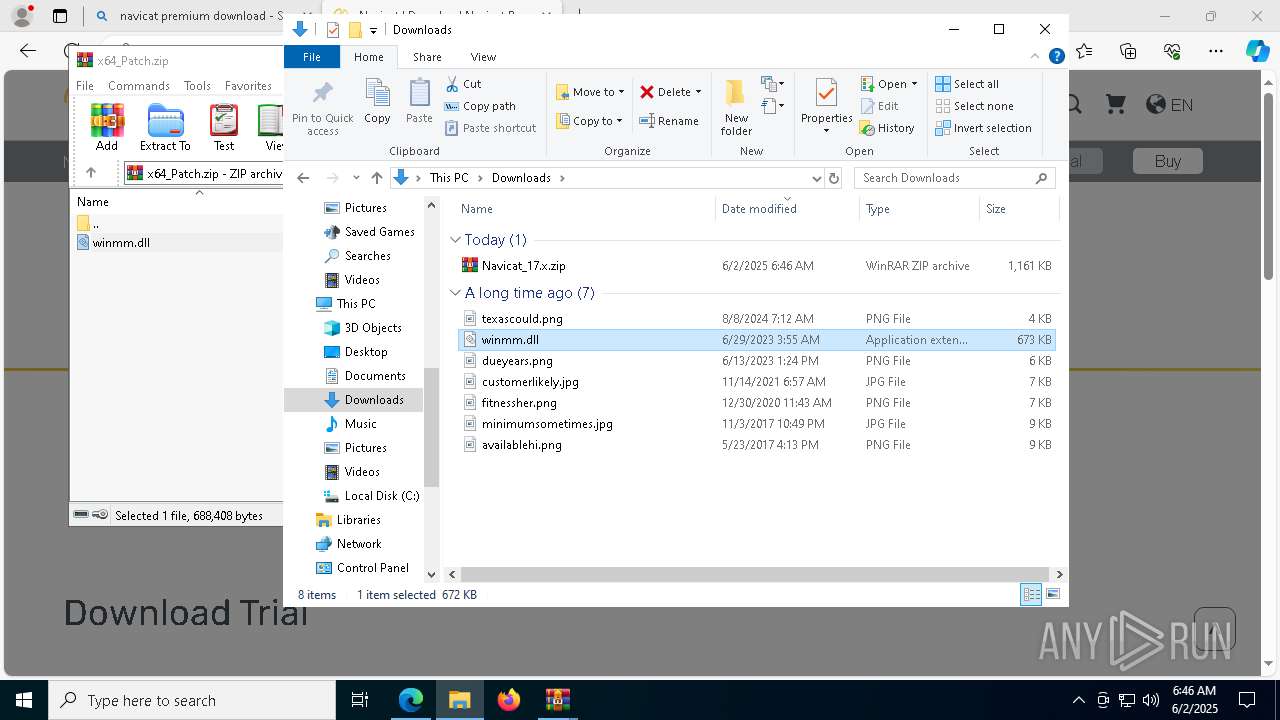Click navigation pane vertical scrollbar
Screen dimensions: 1280x720
tap(432, 428)
